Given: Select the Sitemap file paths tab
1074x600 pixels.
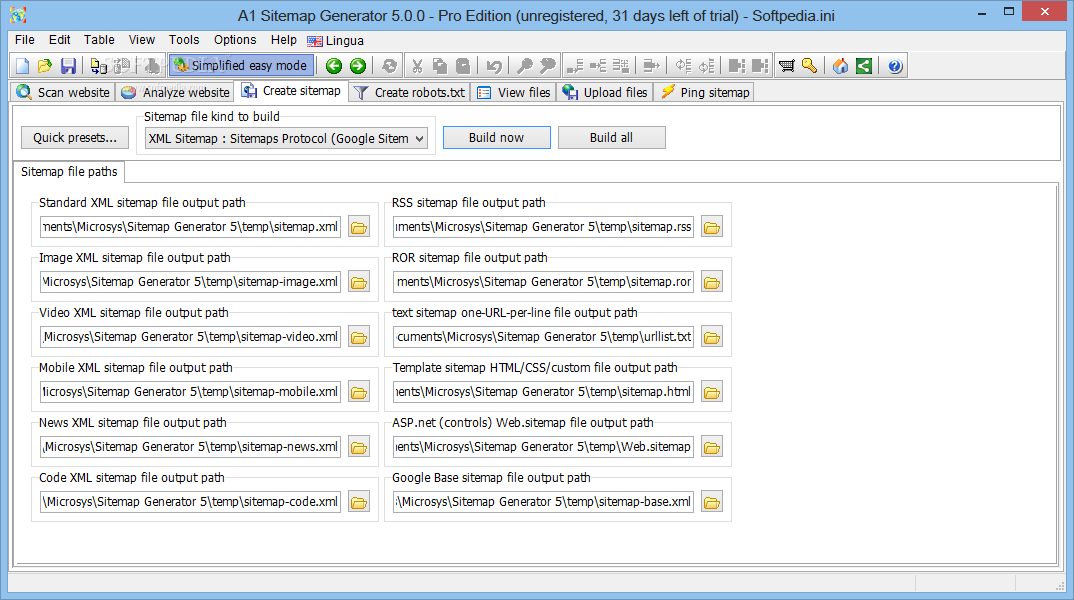Looking at the screenshot, I should (x=68, y=172).
